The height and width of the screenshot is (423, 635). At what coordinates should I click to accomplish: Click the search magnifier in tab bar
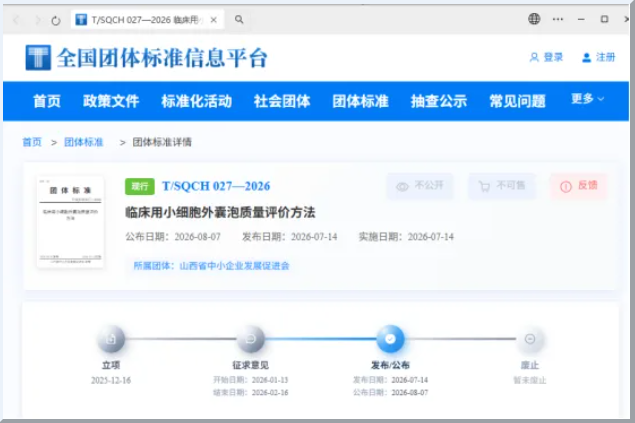[x=239, y=19]
